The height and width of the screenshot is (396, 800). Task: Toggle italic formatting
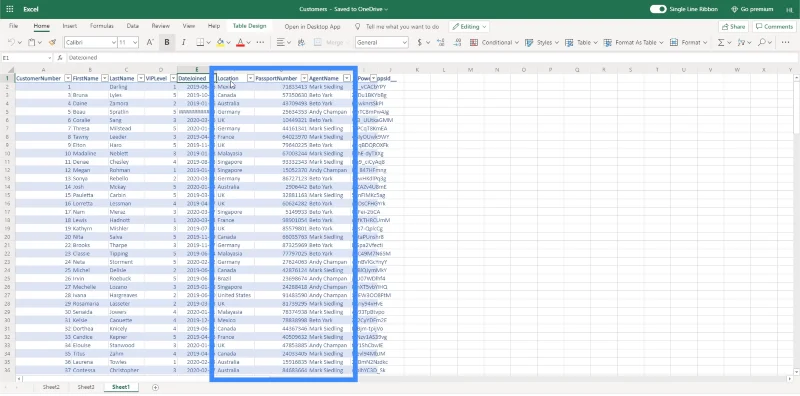click(184, 42)
